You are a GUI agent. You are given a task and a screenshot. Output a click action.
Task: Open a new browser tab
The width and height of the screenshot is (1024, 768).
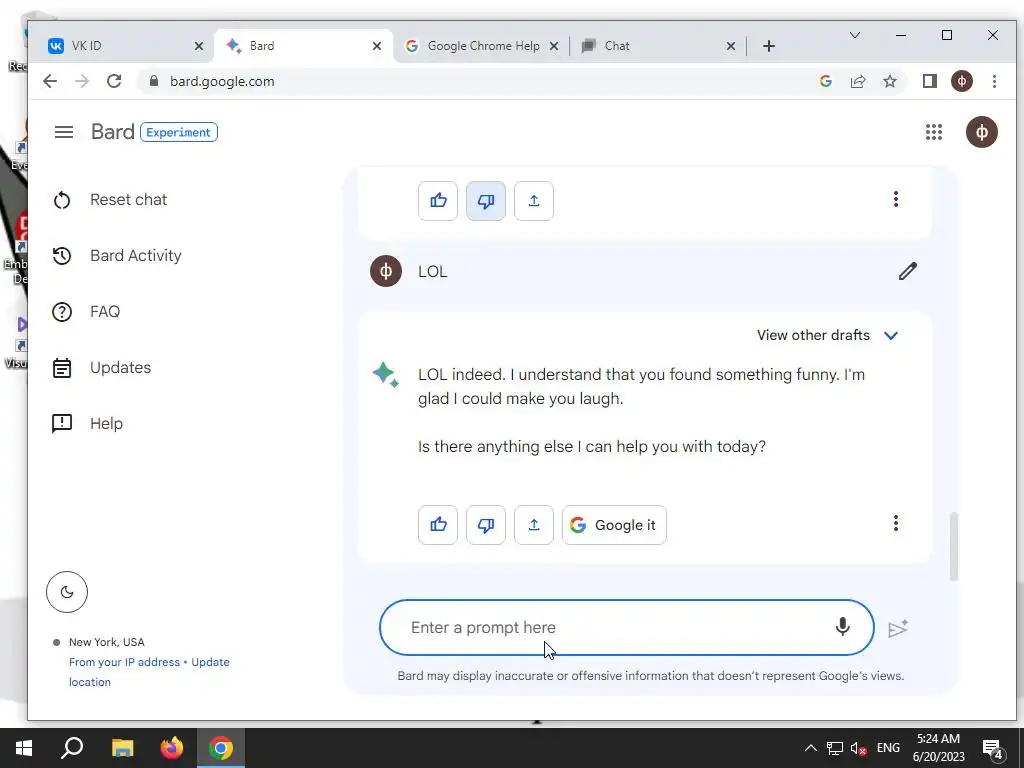click(x=769, y=46)
